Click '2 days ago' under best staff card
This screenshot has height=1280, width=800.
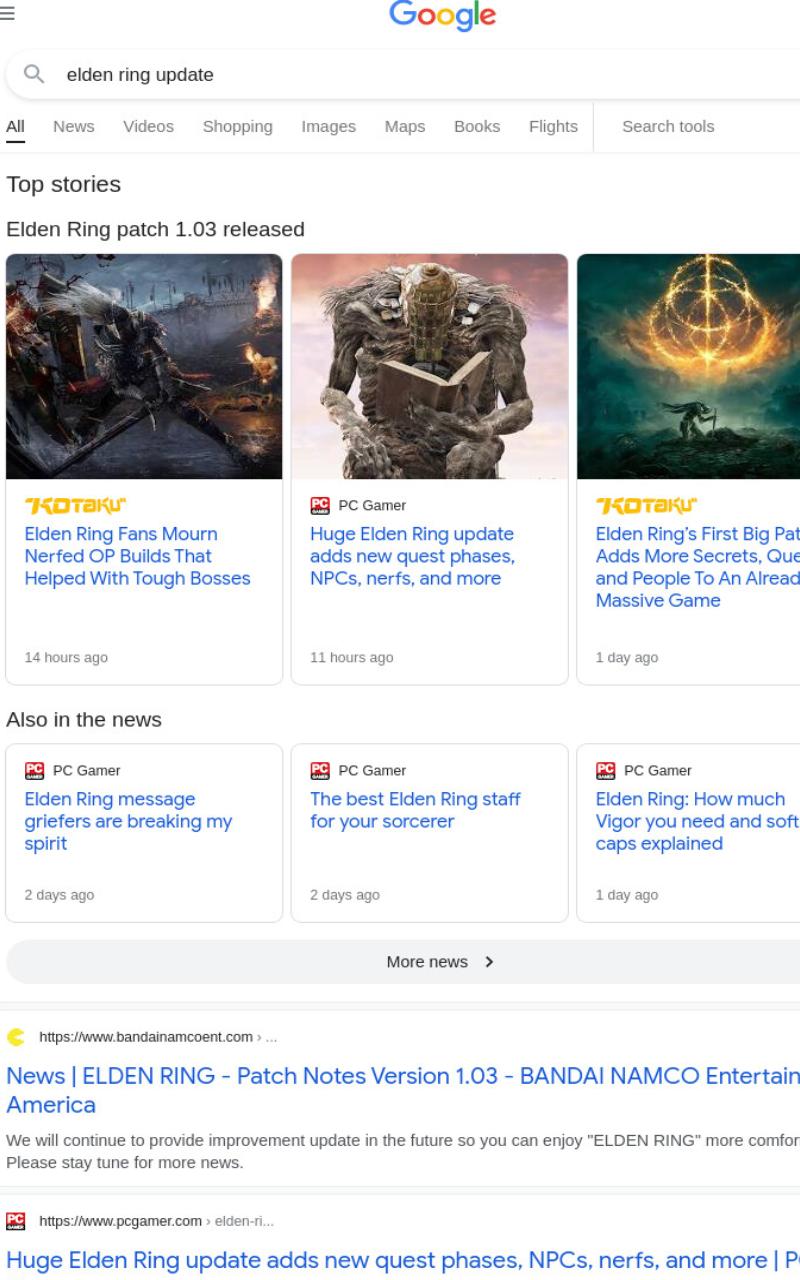(x=345, y=895)
